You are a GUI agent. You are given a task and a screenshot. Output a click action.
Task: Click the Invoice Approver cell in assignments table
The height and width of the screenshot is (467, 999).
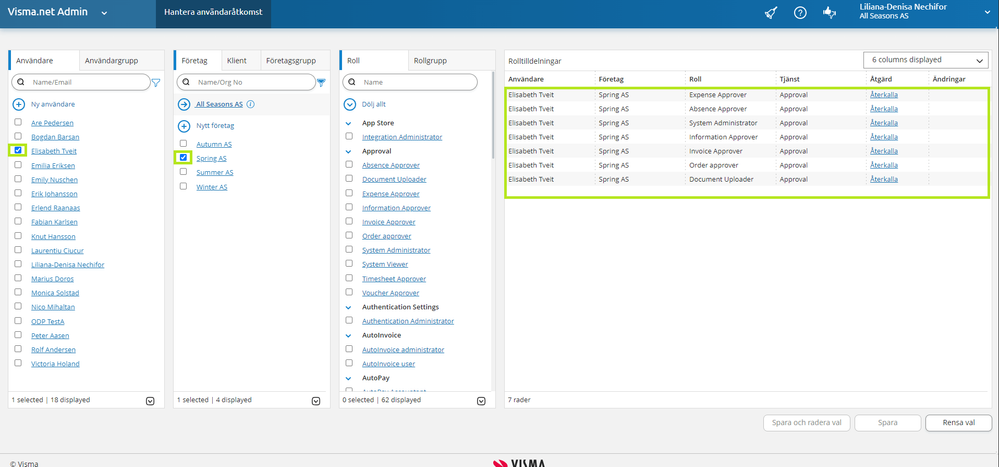pos(716,151)
